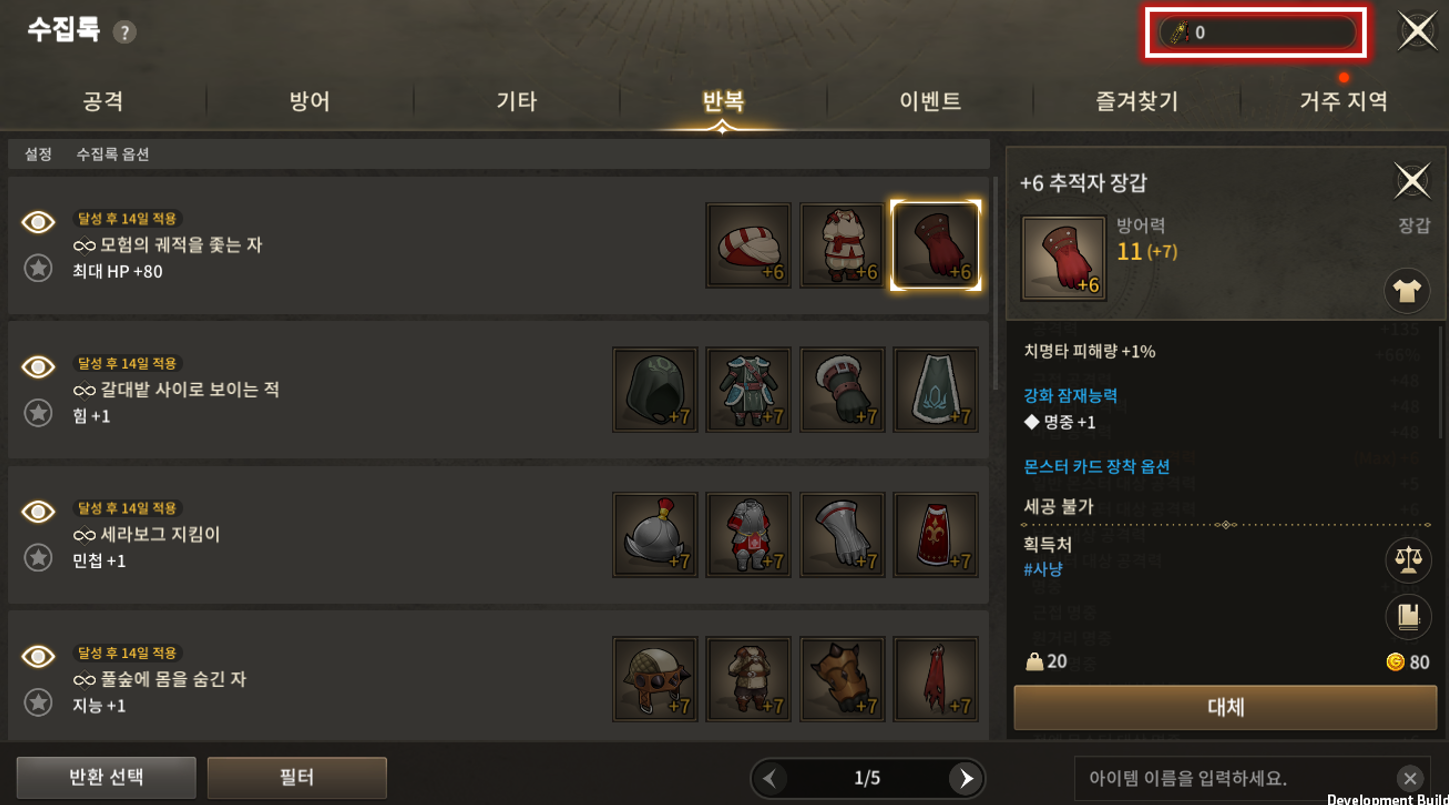The height and width of the screenshot is (805, 1449).
Task: Click the +7 세라보그 silver helmet icon
Action: tap(655, 535)
